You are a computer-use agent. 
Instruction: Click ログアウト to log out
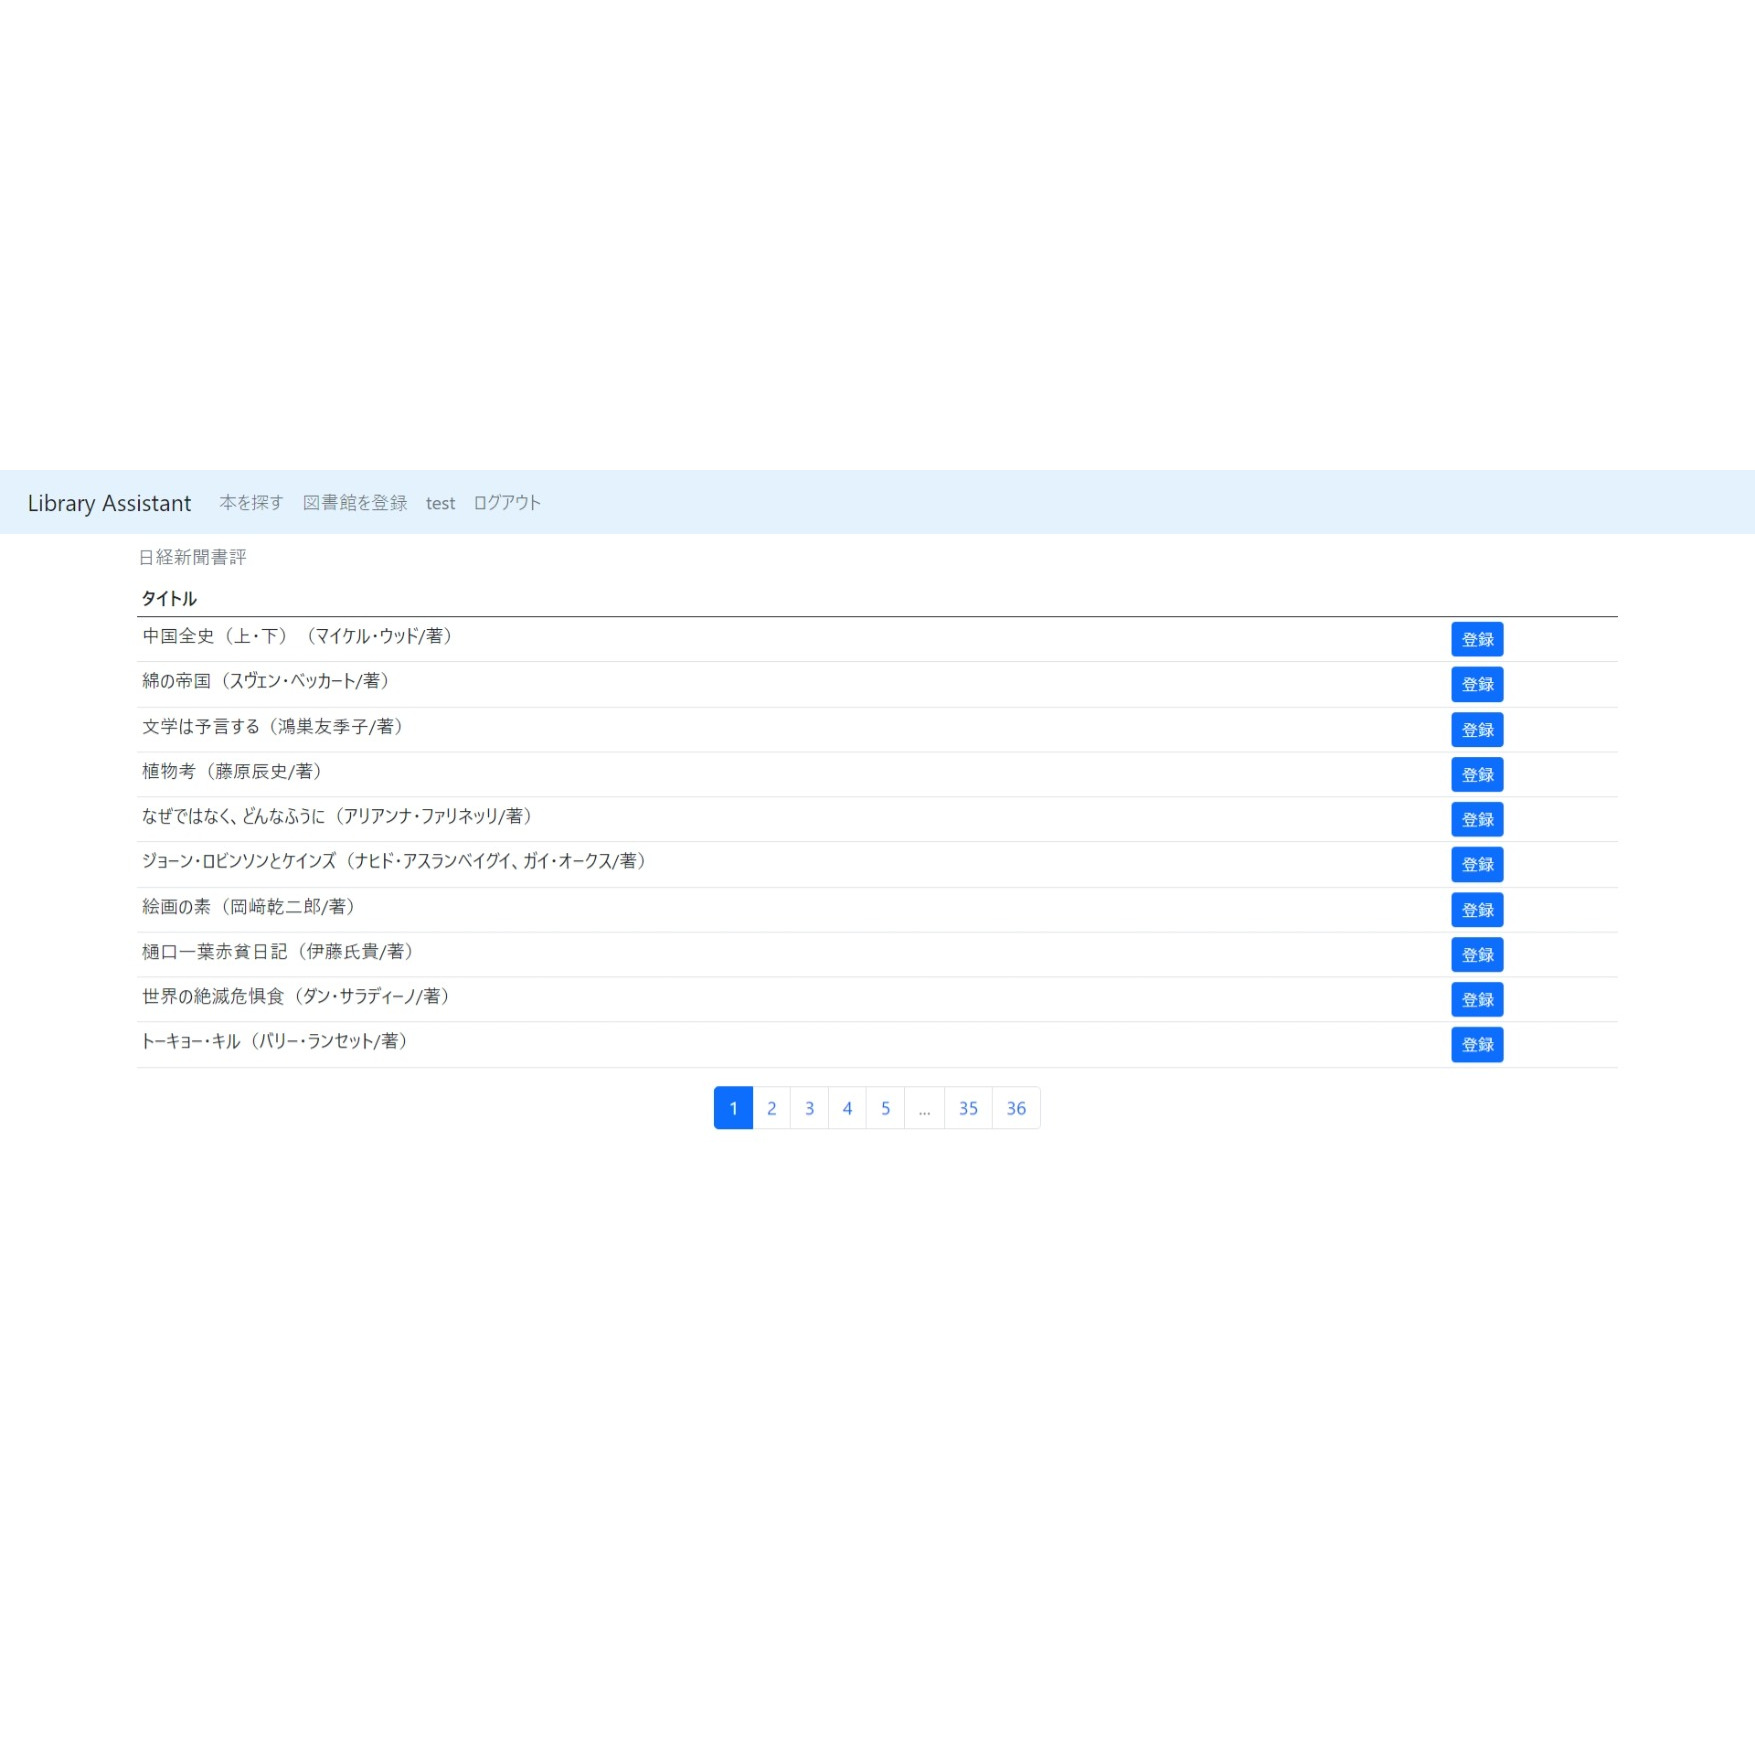507,503
